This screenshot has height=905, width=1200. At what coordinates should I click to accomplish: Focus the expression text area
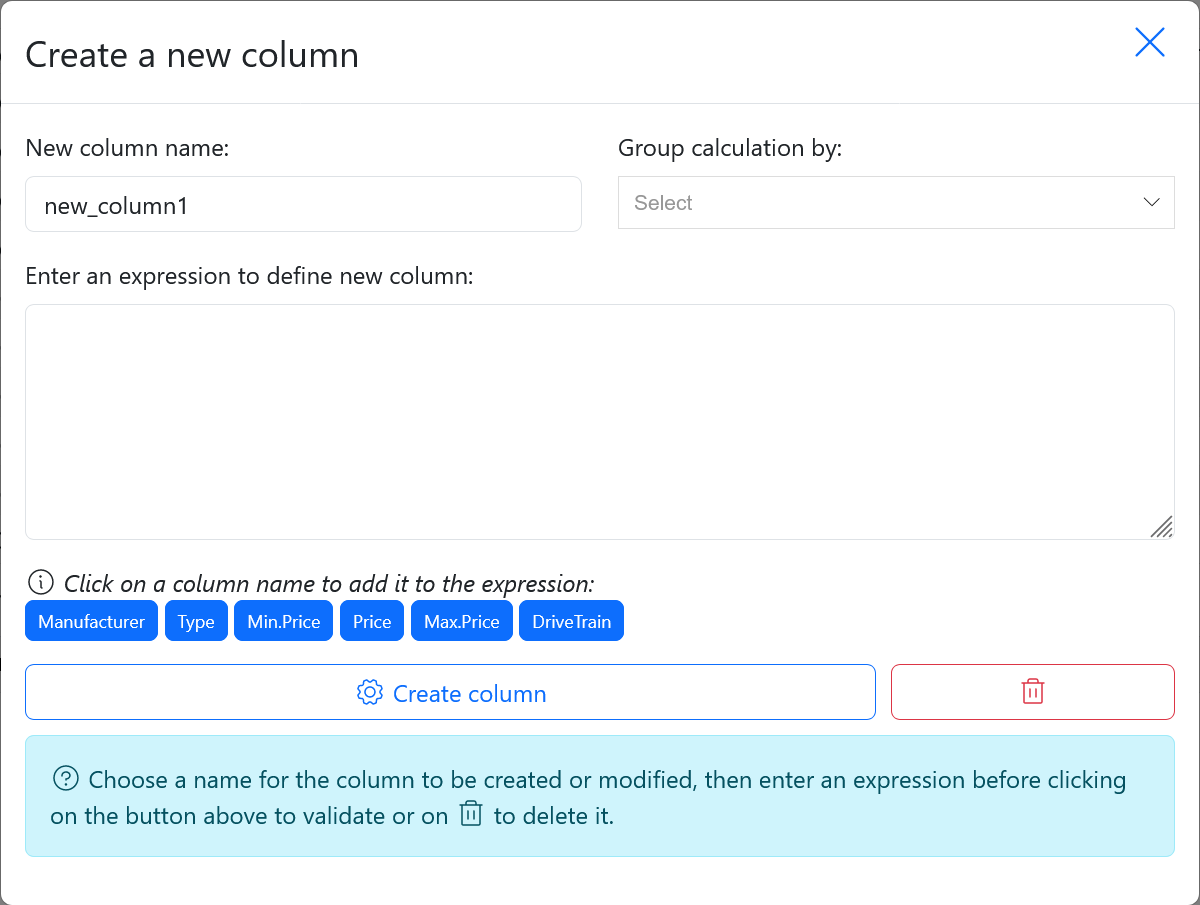(x=599, y=421)
